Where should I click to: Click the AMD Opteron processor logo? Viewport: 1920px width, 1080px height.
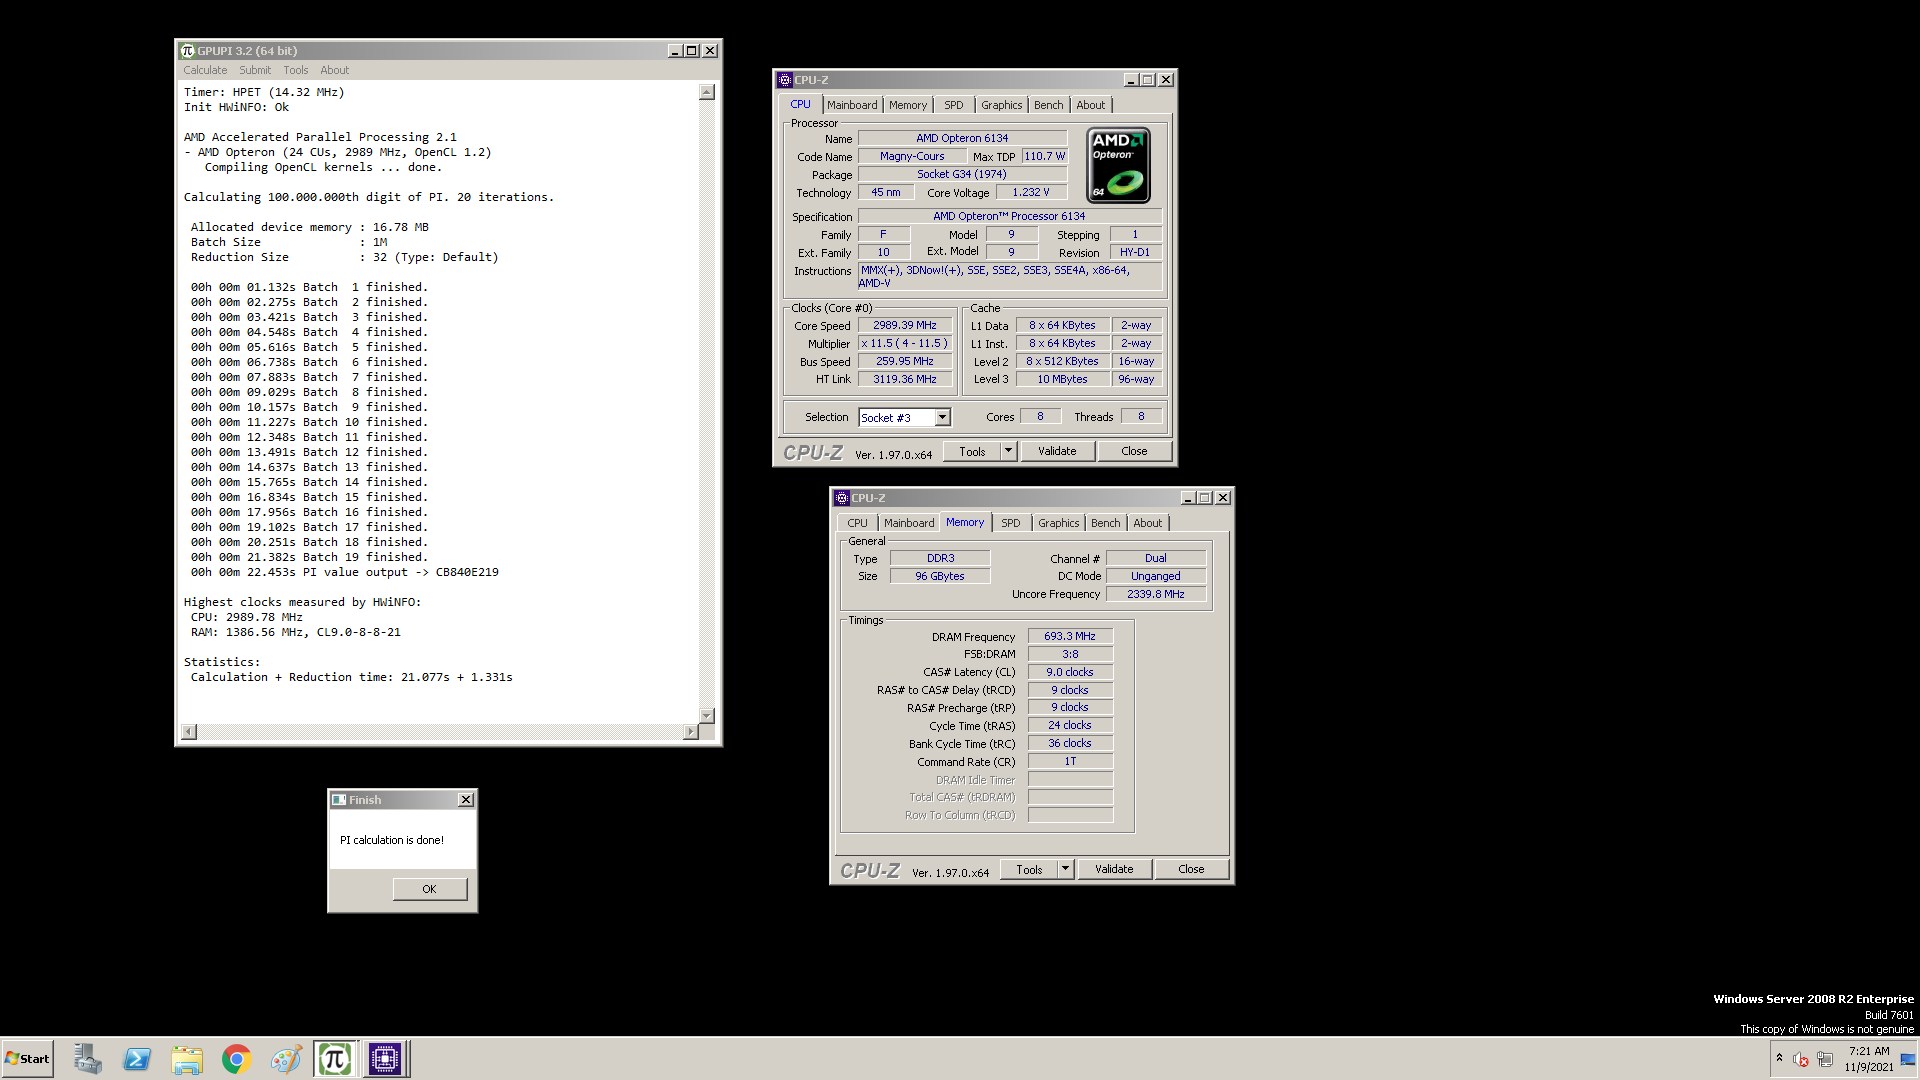pos(1118,165)
